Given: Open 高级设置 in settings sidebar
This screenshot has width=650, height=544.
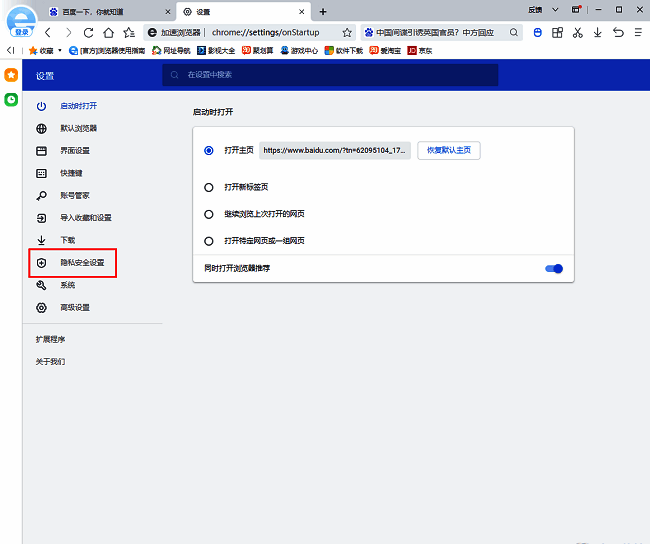Looking at the screenshot, I should click(x=74, y=308).
